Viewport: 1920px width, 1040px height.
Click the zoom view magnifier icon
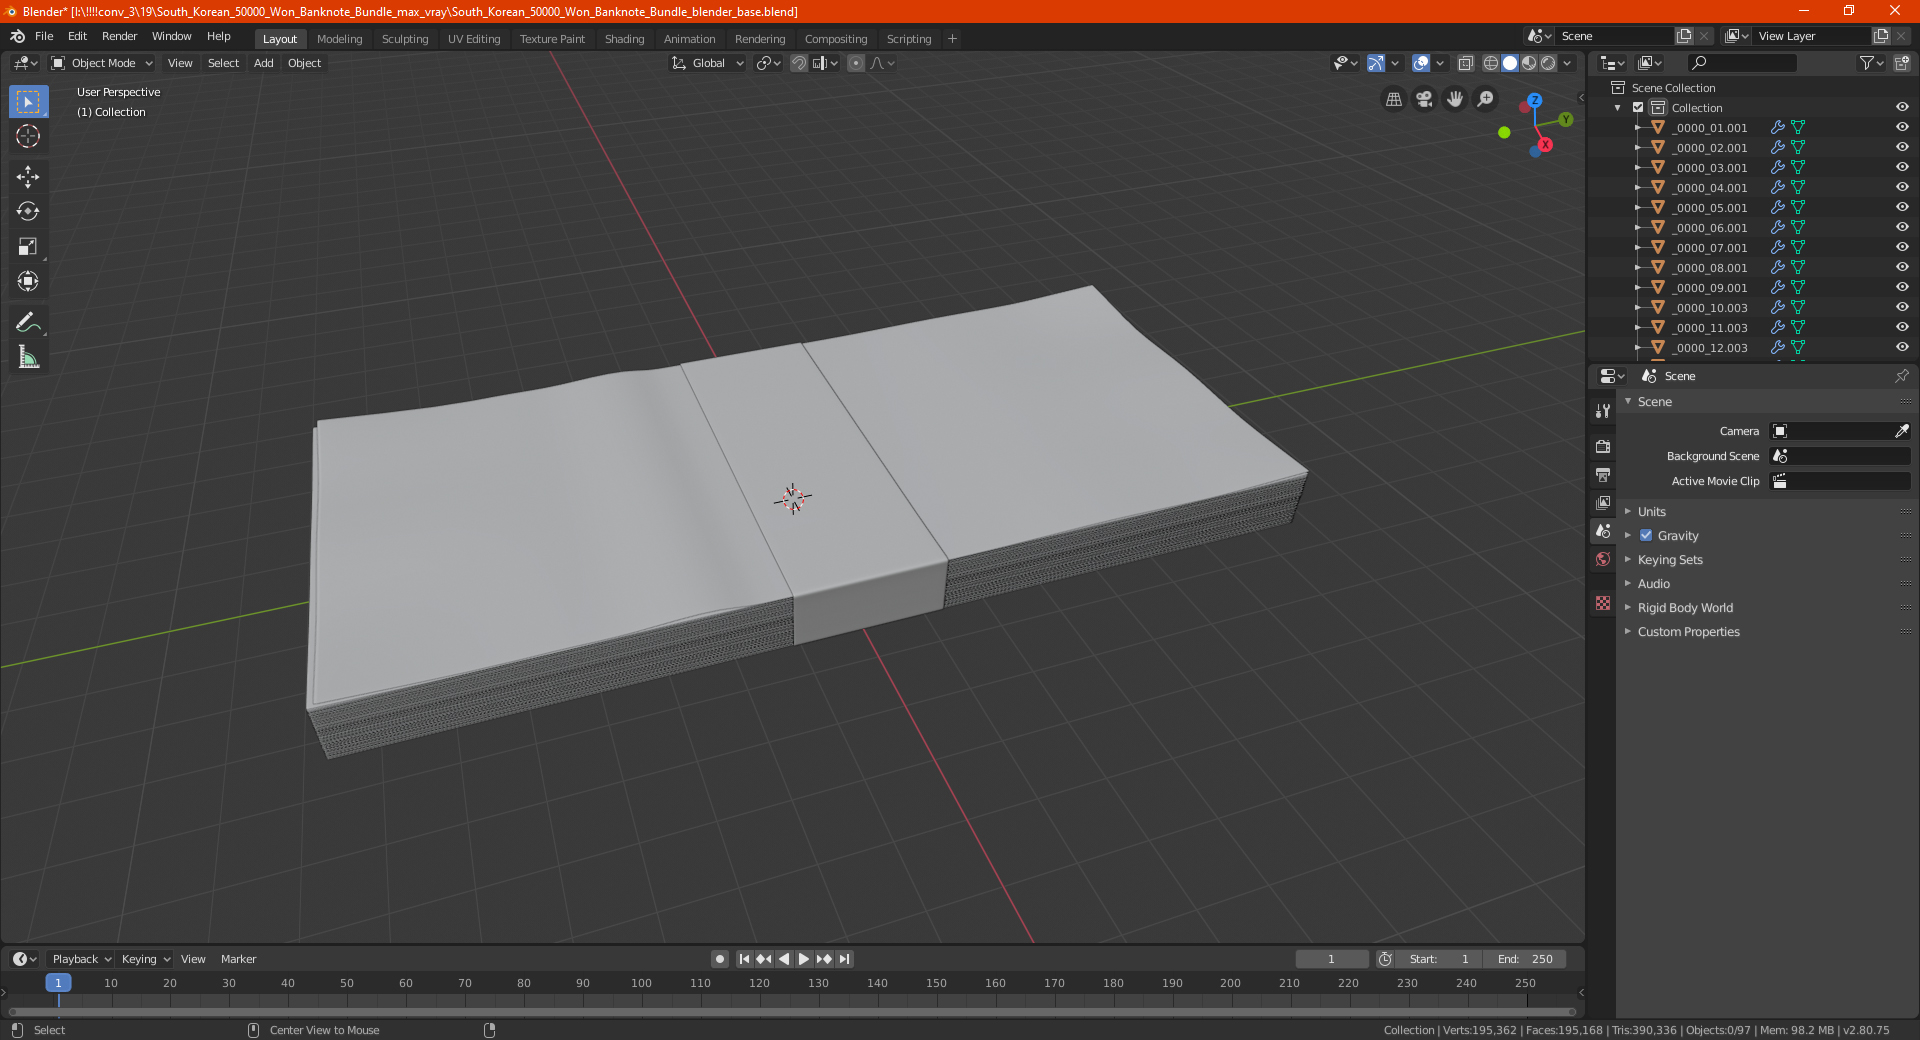point(1486,99)
